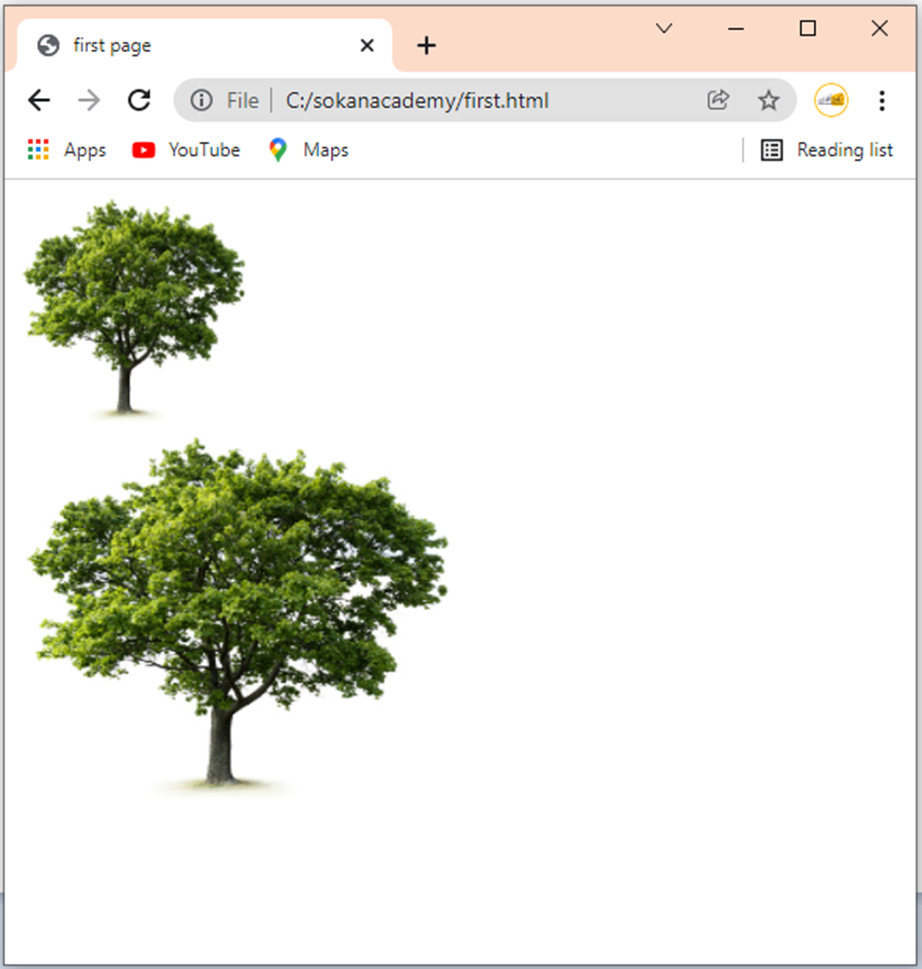Screen dimensions: 922x969
Task: Select the 'first page' tab
Action: (x=205, y=45)
